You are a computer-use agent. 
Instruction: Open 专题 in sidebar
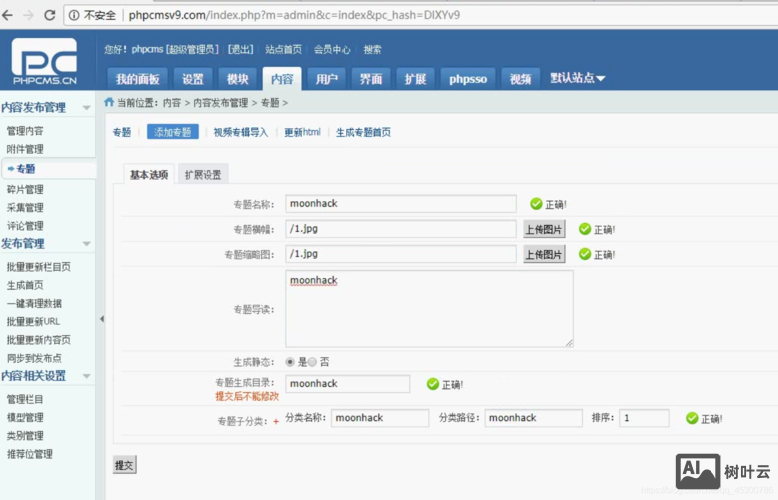click(x=25, y=169)
